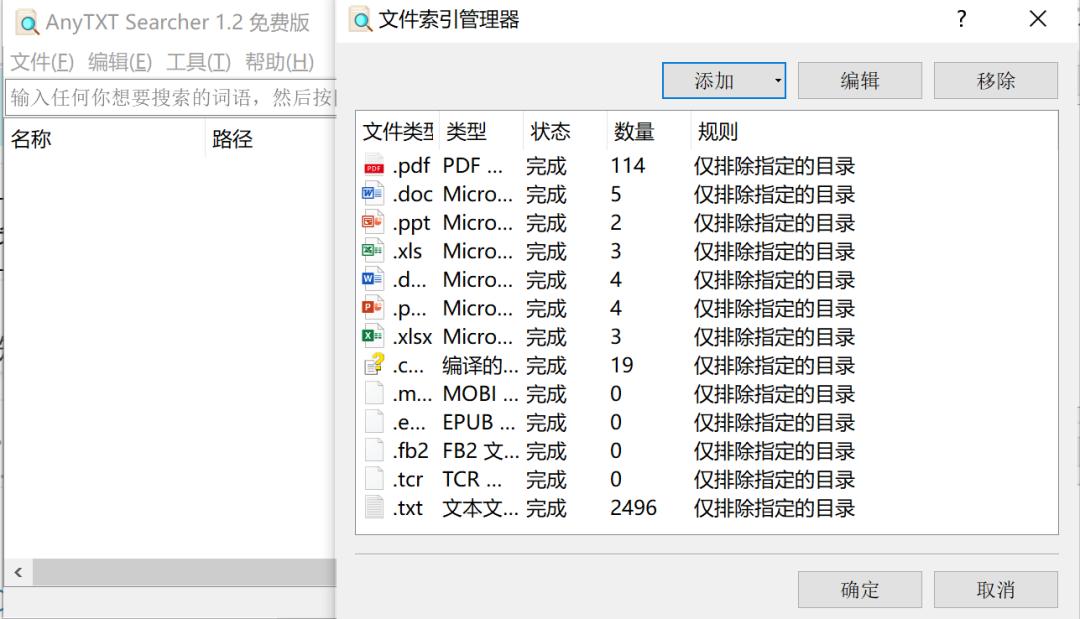Click the count 19 in the .c... row
Viewport: 1080px width, 619px height.
click(622, 366)
